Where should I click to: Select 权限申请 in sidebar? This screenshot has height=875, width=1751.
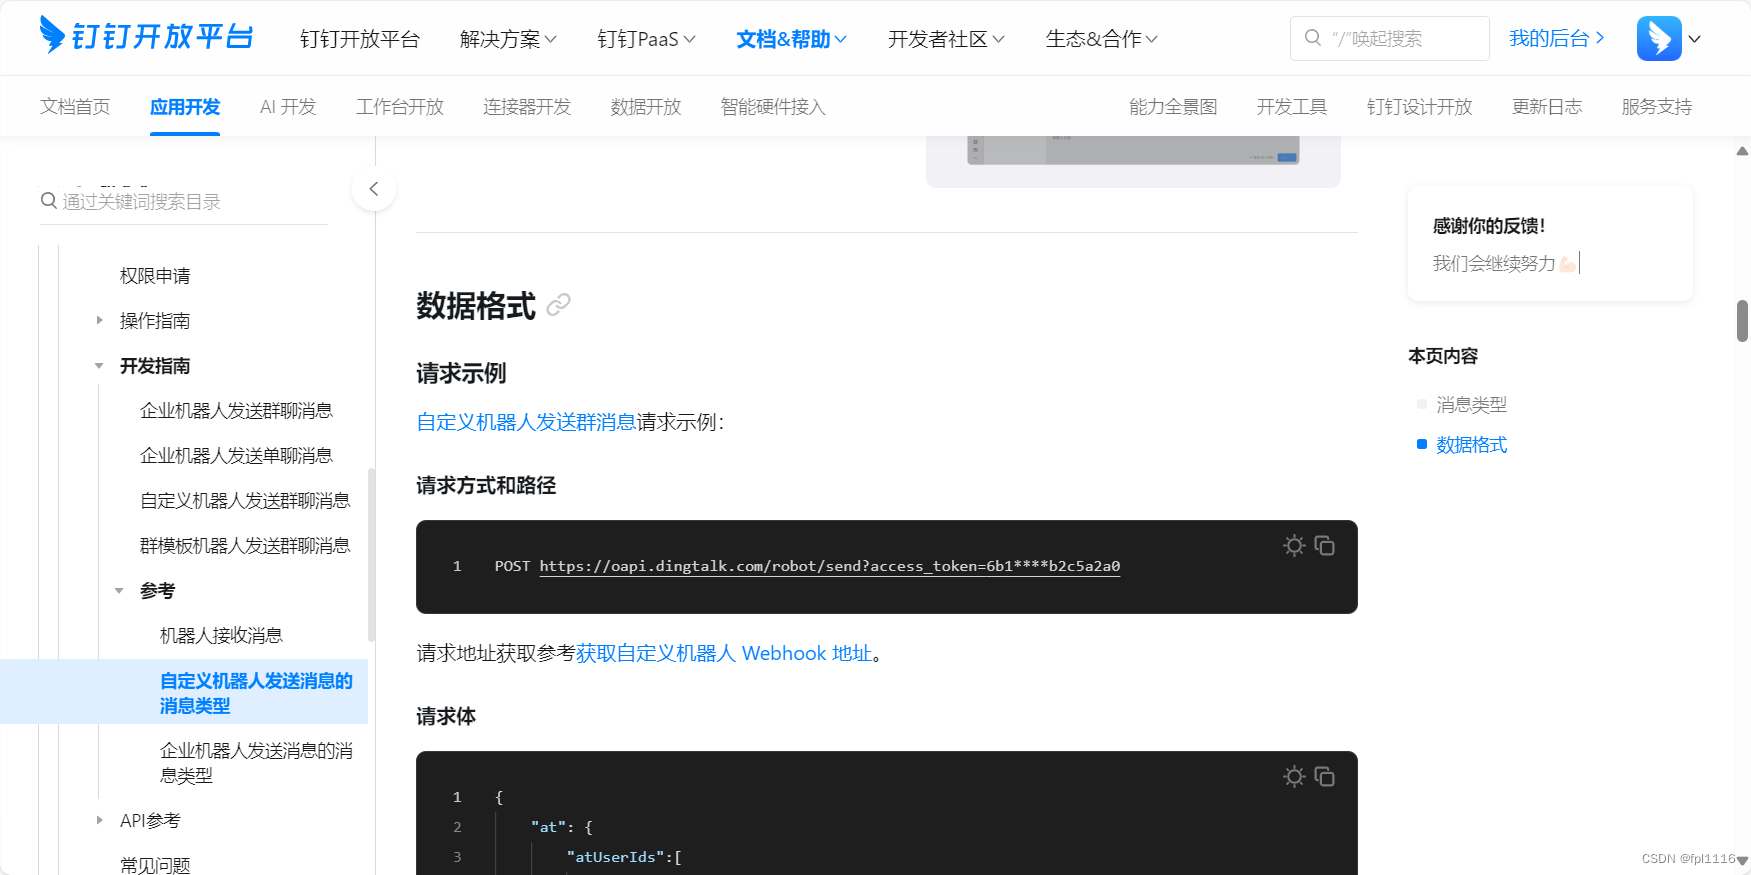pyautogui.click(x=155, y=275)
